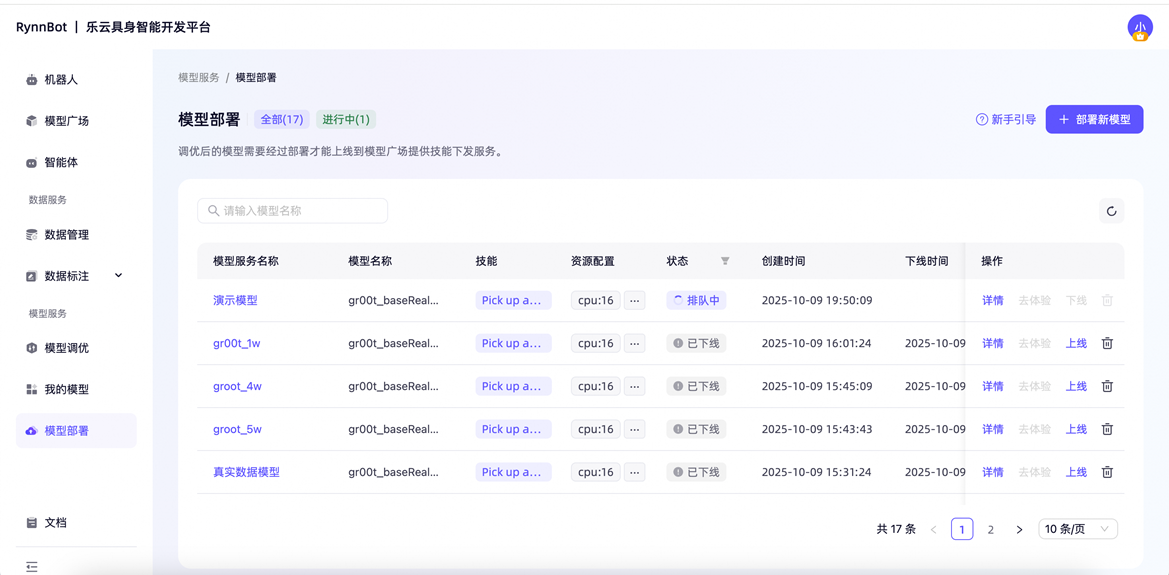Expand resource config ellipsis for 演示模型
1169x575 pixels.
[x=634, y=301]
